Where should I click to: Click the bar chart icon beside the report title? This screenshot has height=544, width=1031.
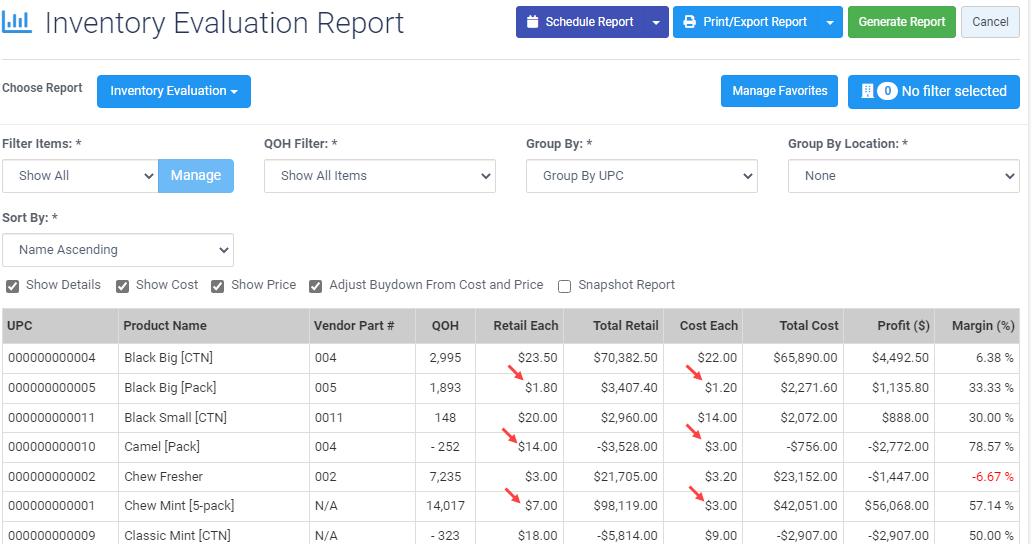[16, 22]
